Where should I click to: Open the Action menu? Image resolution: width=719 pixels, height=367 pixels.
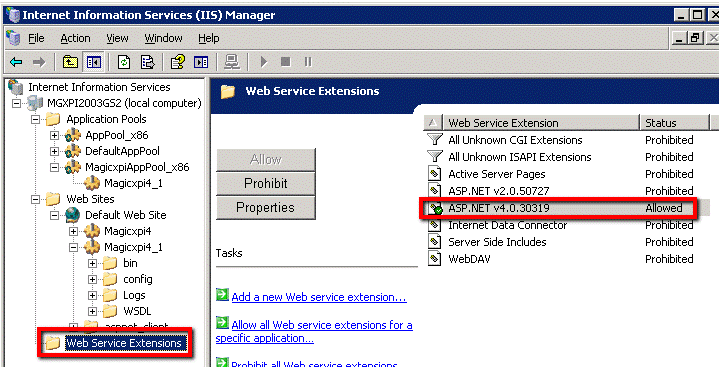(x=75, y=39)
